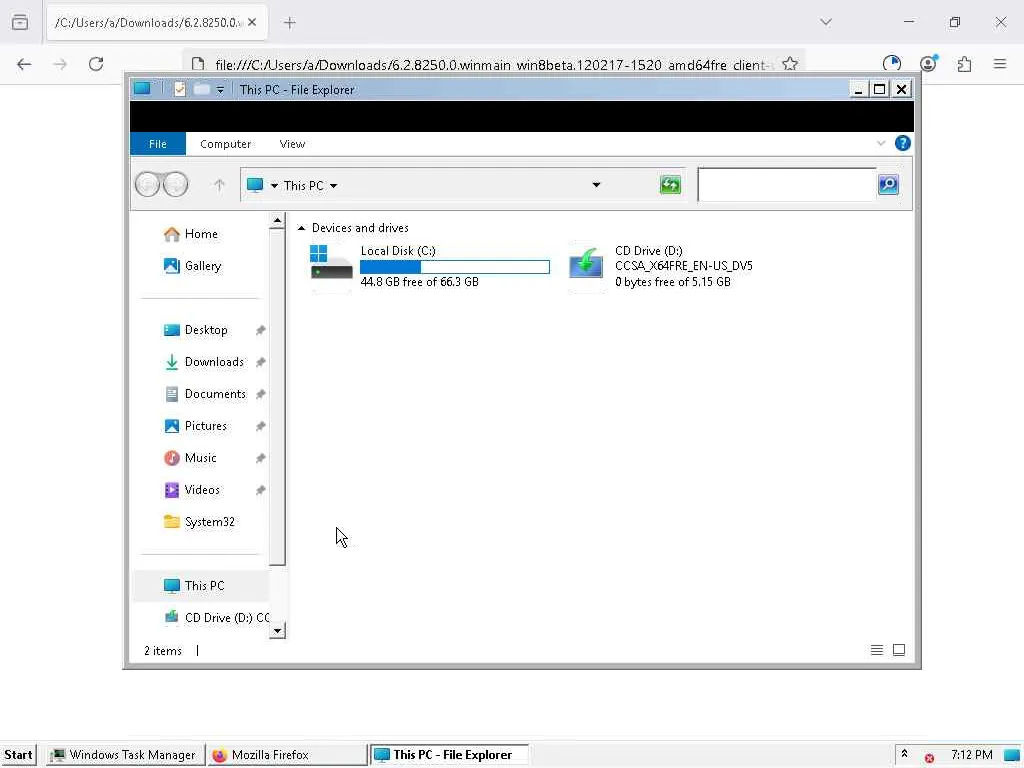The height and width of the screenshot is (768, 1024).
Task: Click '0 bytes free of 5.15 GB' text
Action: [672, 282]
